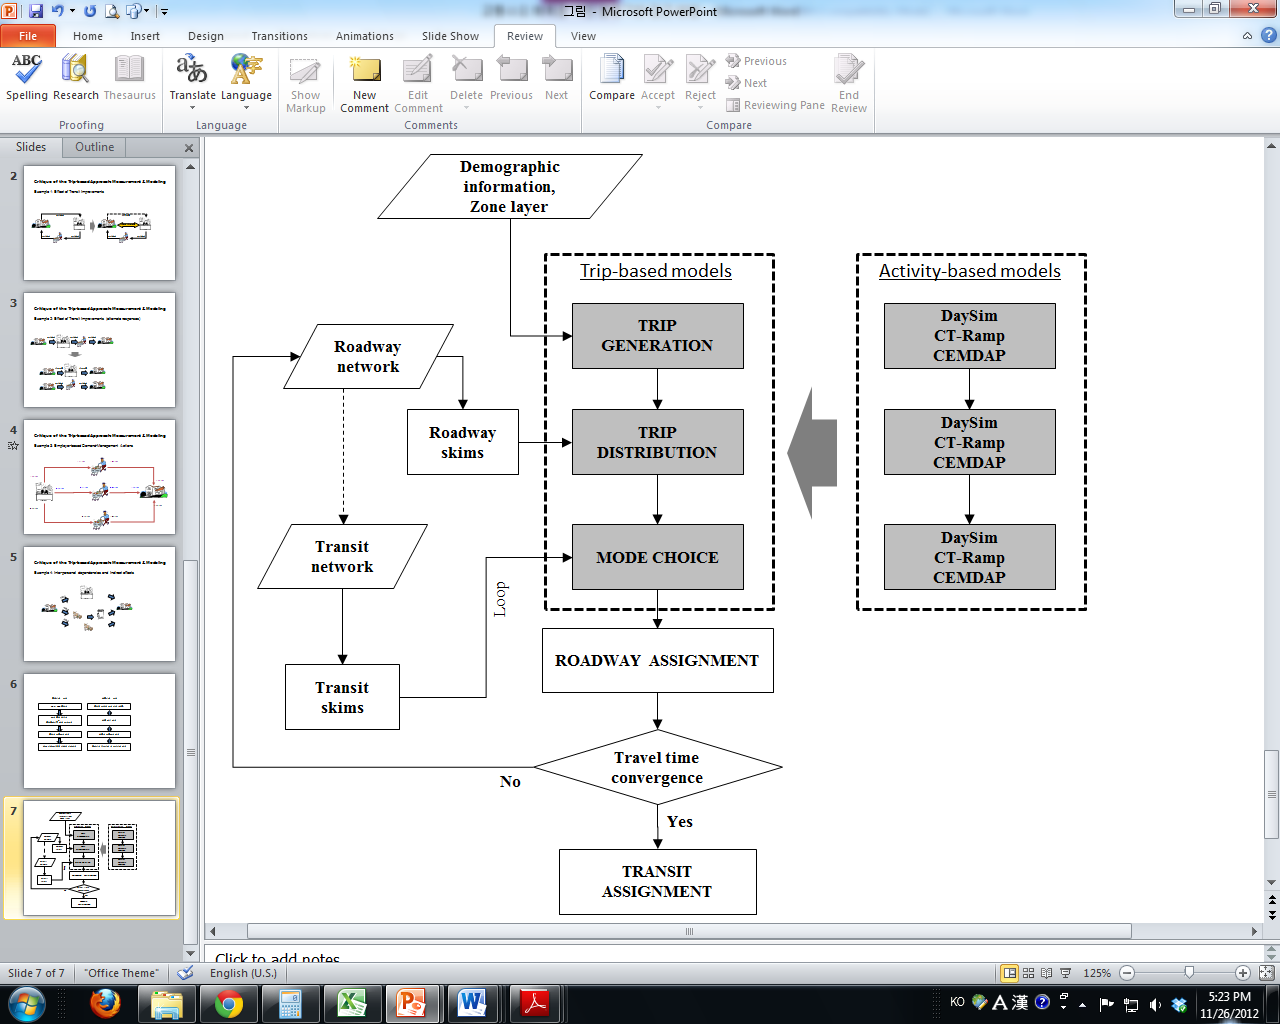Switch to the Insert tab
Screen dimensions: 1280x1024
[145, 36]
